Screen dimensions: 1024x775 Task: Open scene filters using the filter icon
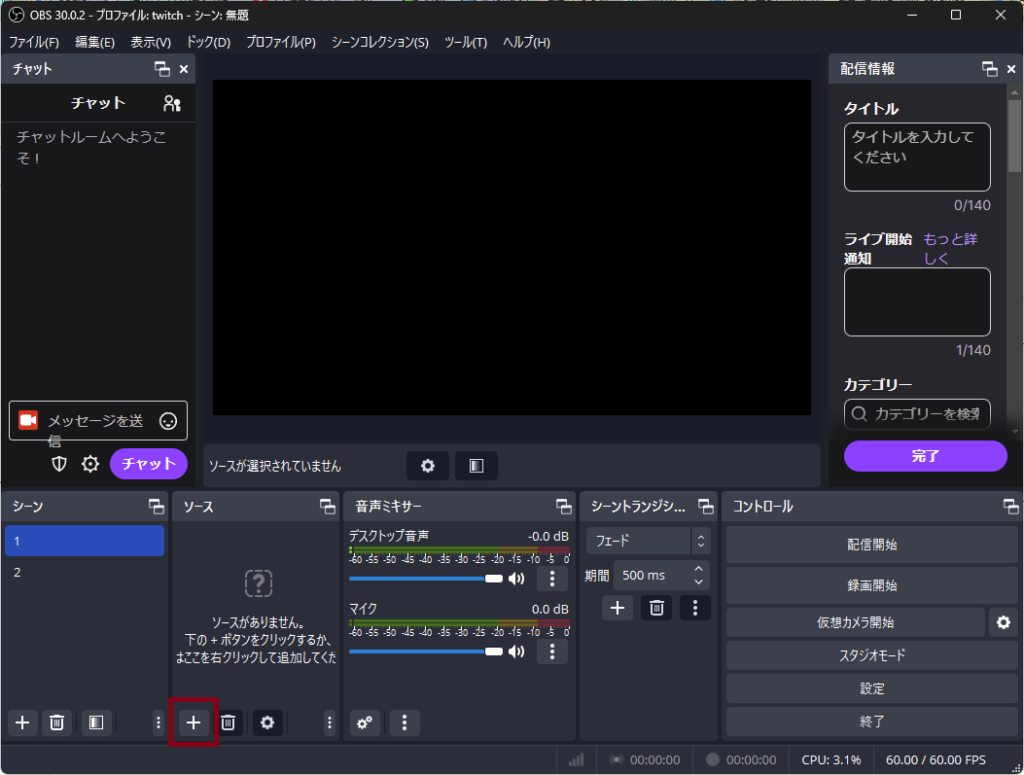[x=96, y=722]
